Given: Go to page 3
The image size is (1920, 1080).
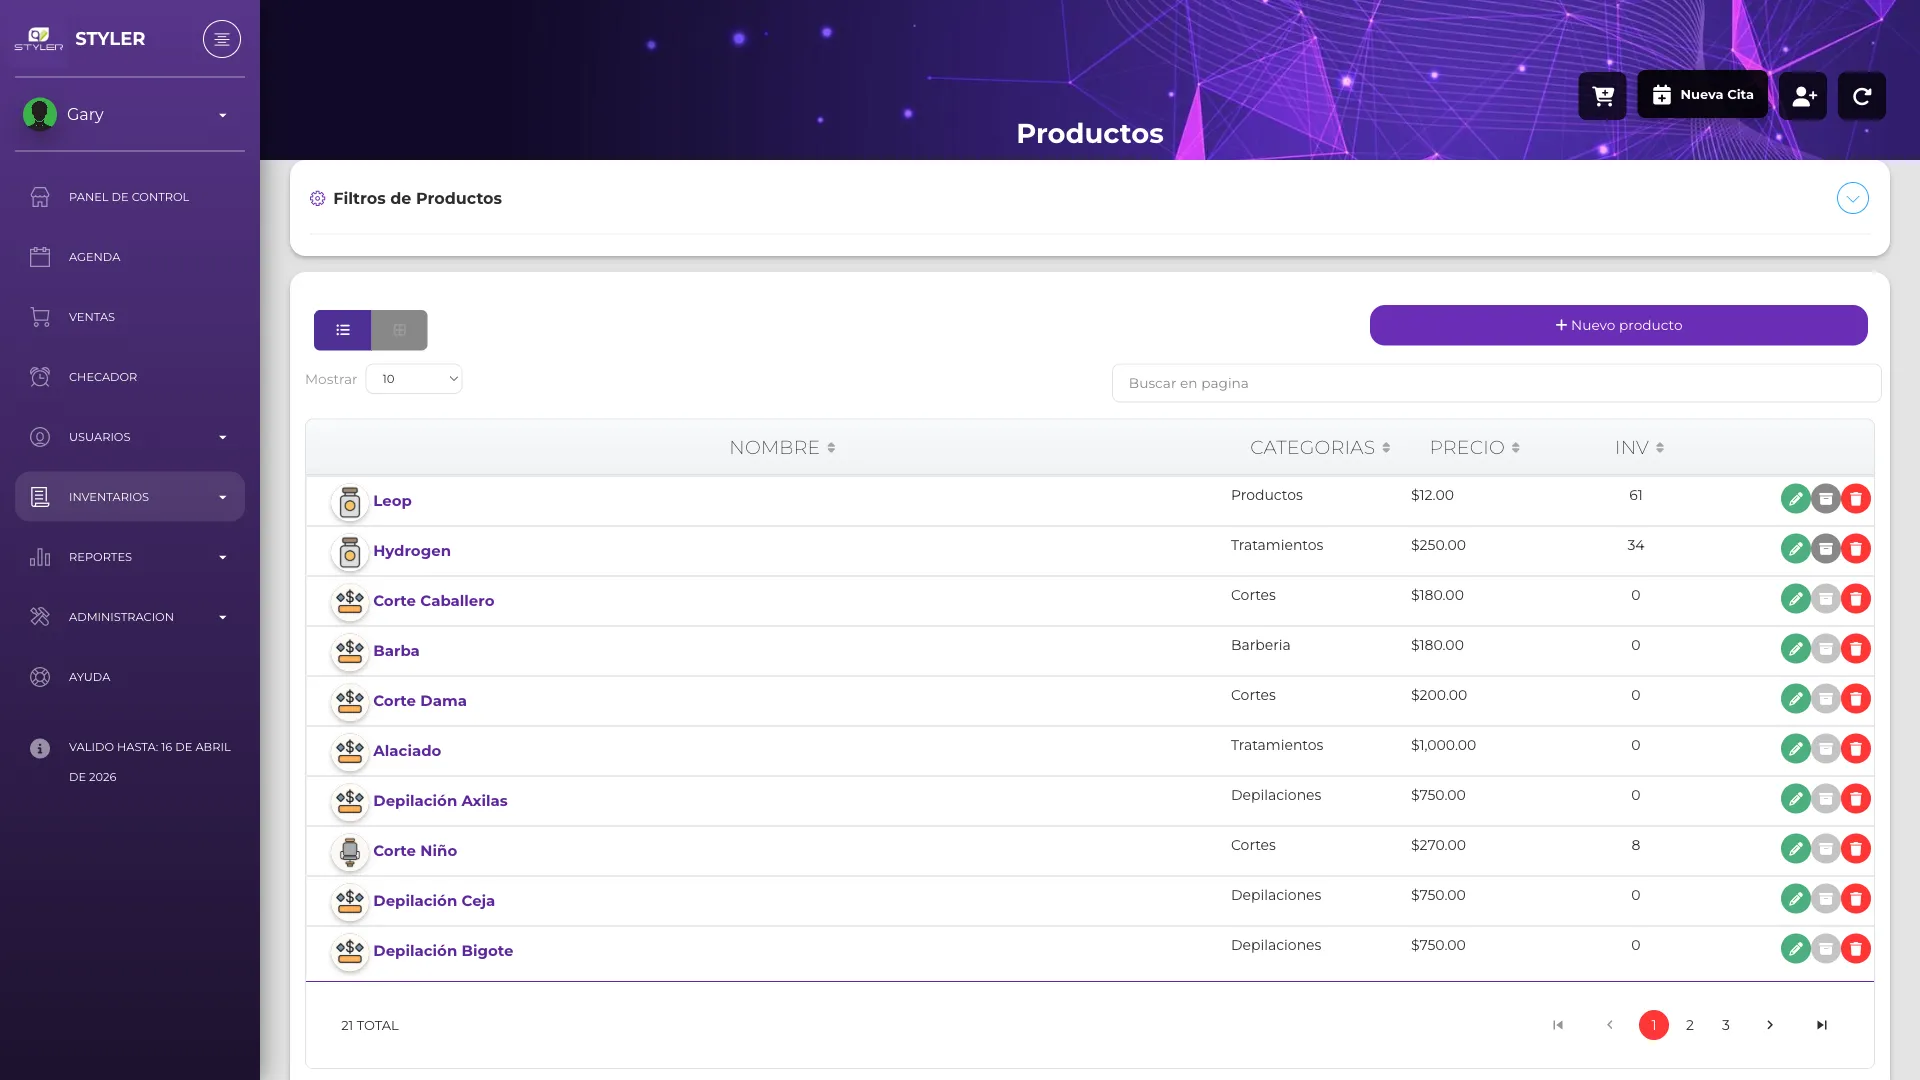Looking at the screenshot, I should pos(1725,1025).
